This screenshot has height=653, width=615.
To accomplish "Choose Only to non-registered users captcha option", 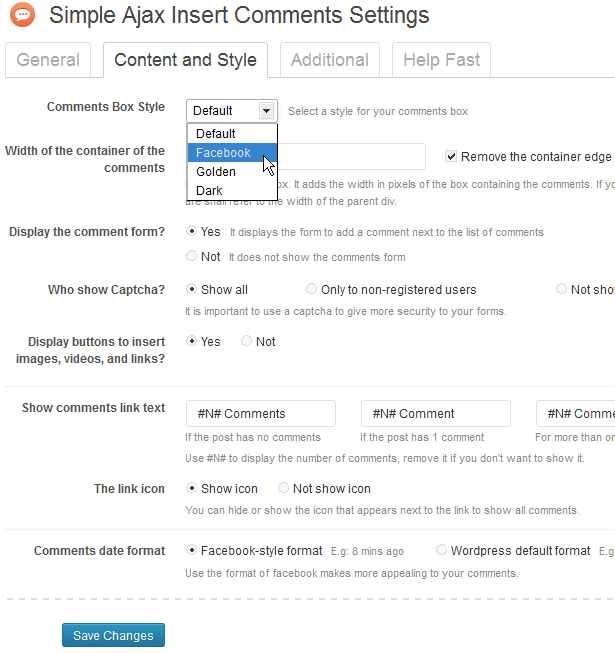I will click(x=311, y=289).
